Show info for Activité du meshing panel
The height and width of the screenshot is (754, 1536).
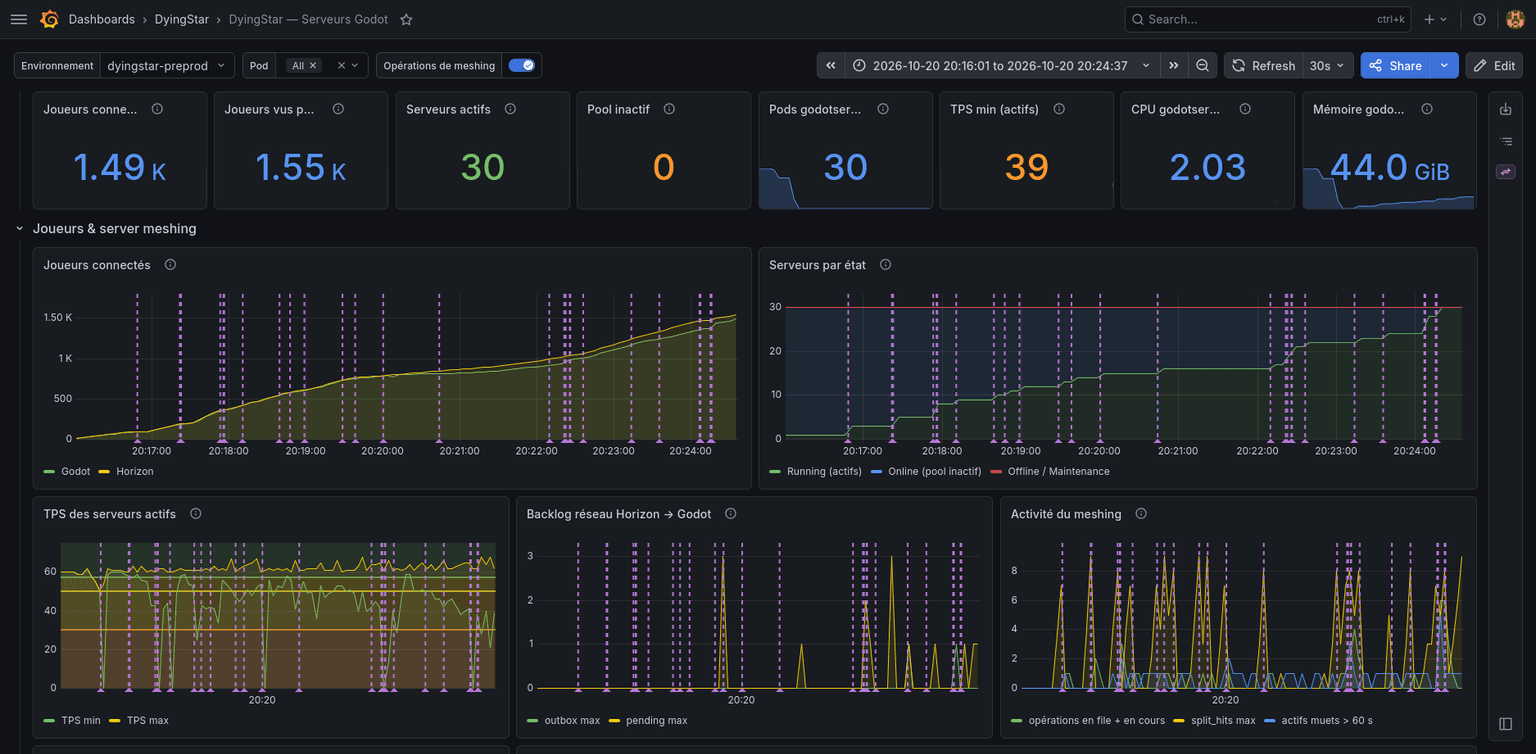click(1141, 514)
